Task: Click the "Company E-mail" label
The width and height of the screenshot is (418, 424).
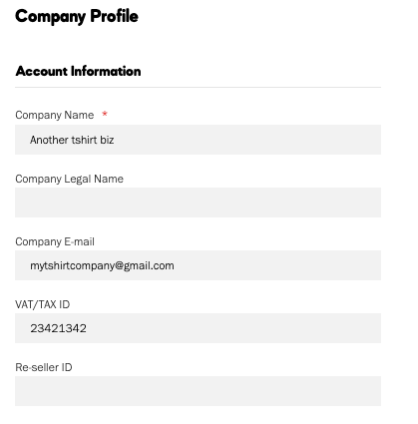Action: [55, 242]
